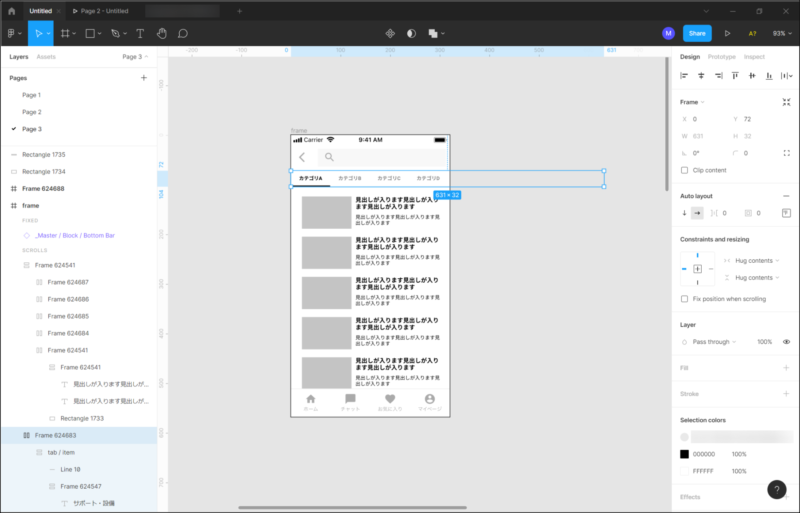Open the Pass through blend mode dropdown

pos(714,342)
